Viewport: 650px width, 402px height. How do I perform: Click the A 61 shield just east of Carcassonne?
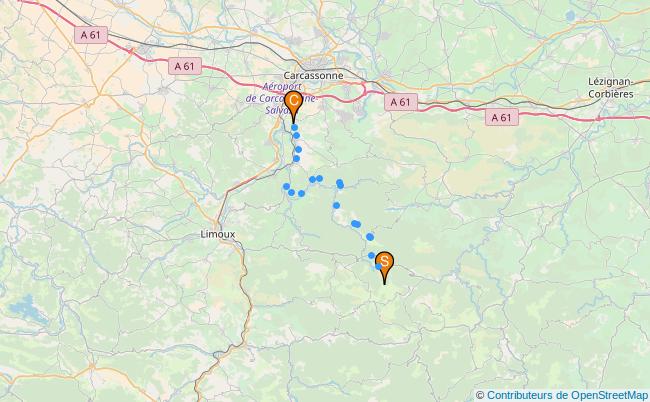tap(400, 102)
